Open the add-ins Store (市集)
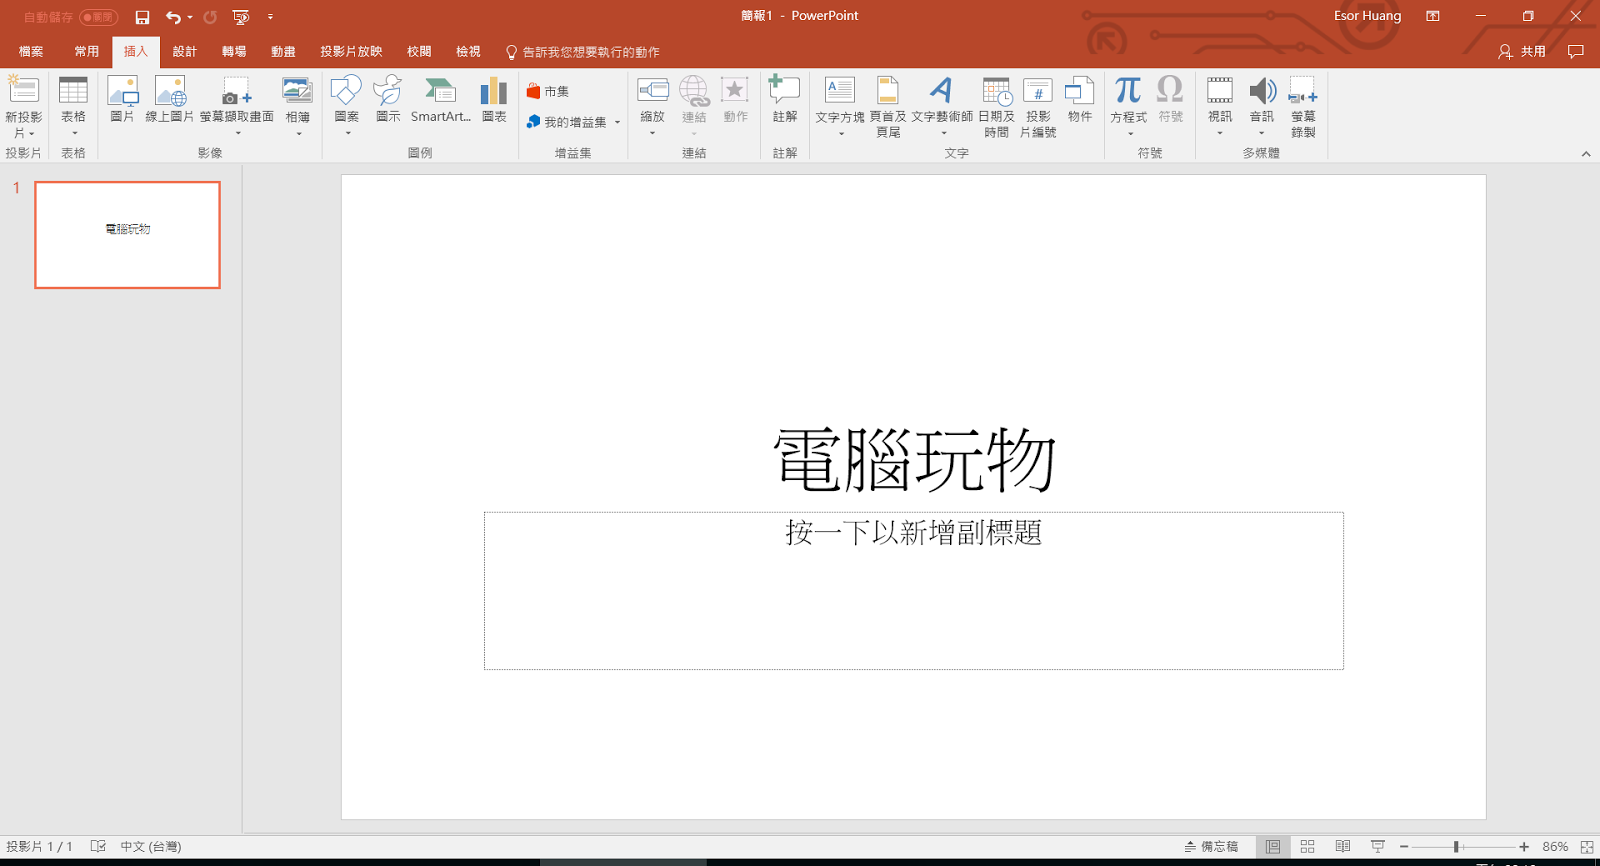The width and height of the screenshot is (1600, 866). pos(548,91)
